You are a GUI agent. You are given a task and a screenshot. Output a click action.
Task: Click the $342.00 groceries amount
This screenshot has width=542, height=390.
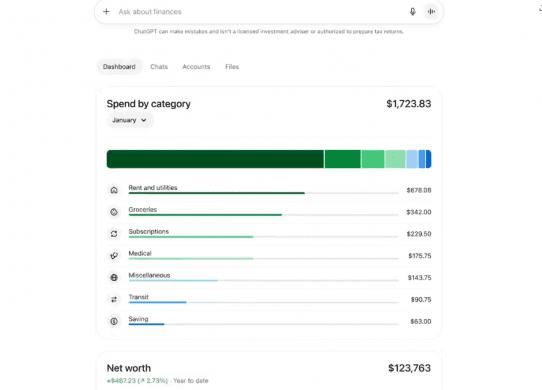(x=419, y=212)
